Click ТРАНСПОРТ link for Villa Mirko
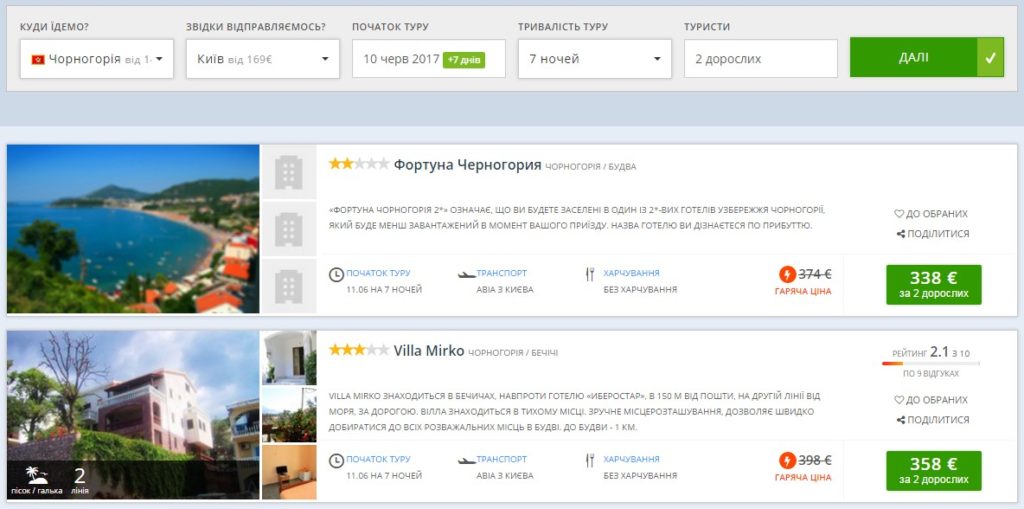The width and height of the screenshot is (1024, 509). (x=502, y=459)
